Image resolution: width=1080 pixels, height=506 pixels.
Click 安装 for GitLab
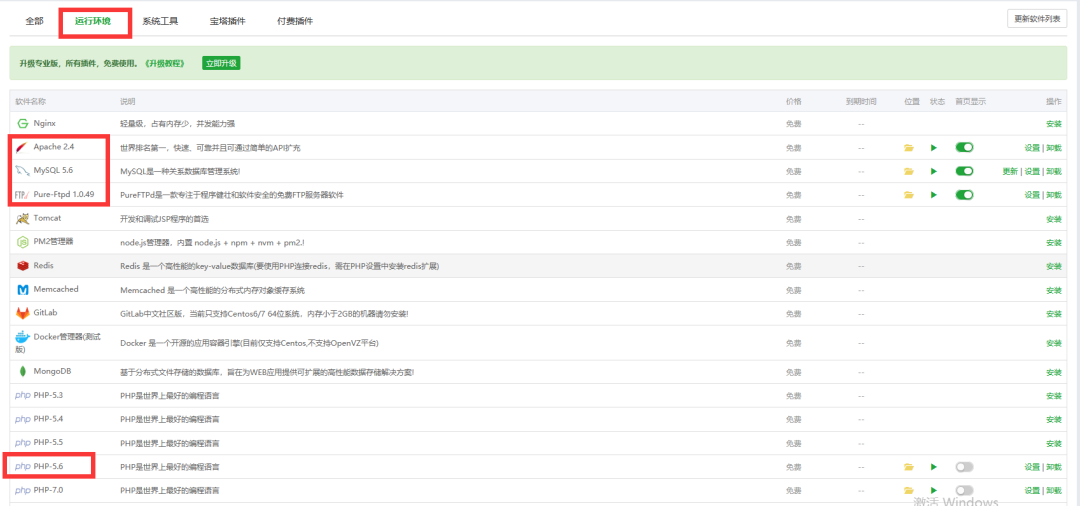1054,314
